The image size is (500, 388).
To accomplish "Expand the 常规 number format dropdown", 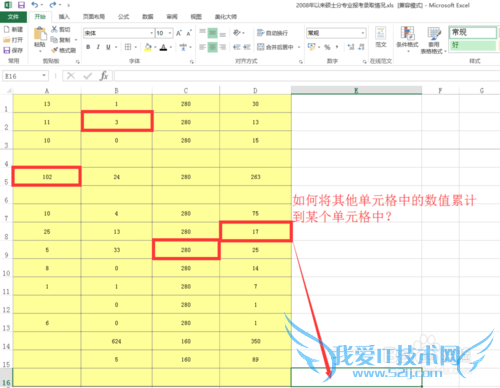I will tap(363, 33).
